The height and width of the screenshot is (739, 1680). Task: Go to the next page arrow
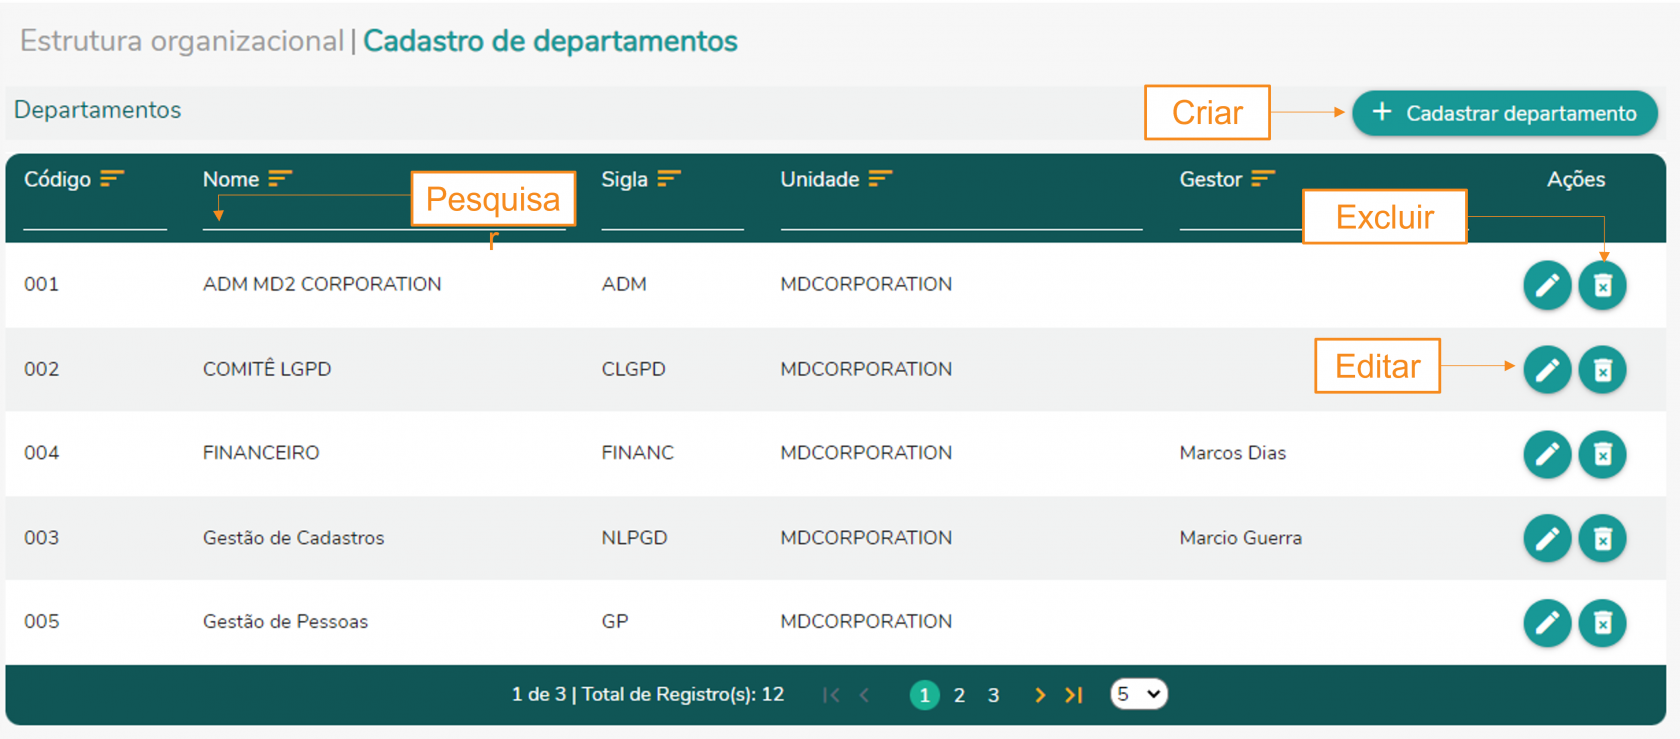[x=1040, y=695]
